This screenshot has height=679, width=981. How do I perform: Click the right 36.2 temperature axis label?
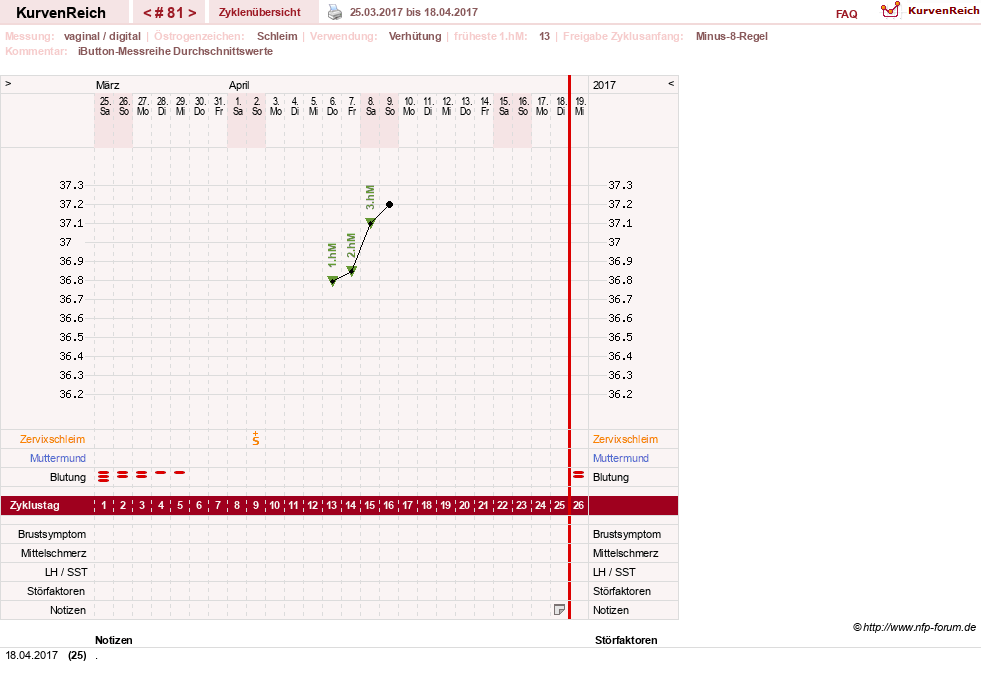620,394
